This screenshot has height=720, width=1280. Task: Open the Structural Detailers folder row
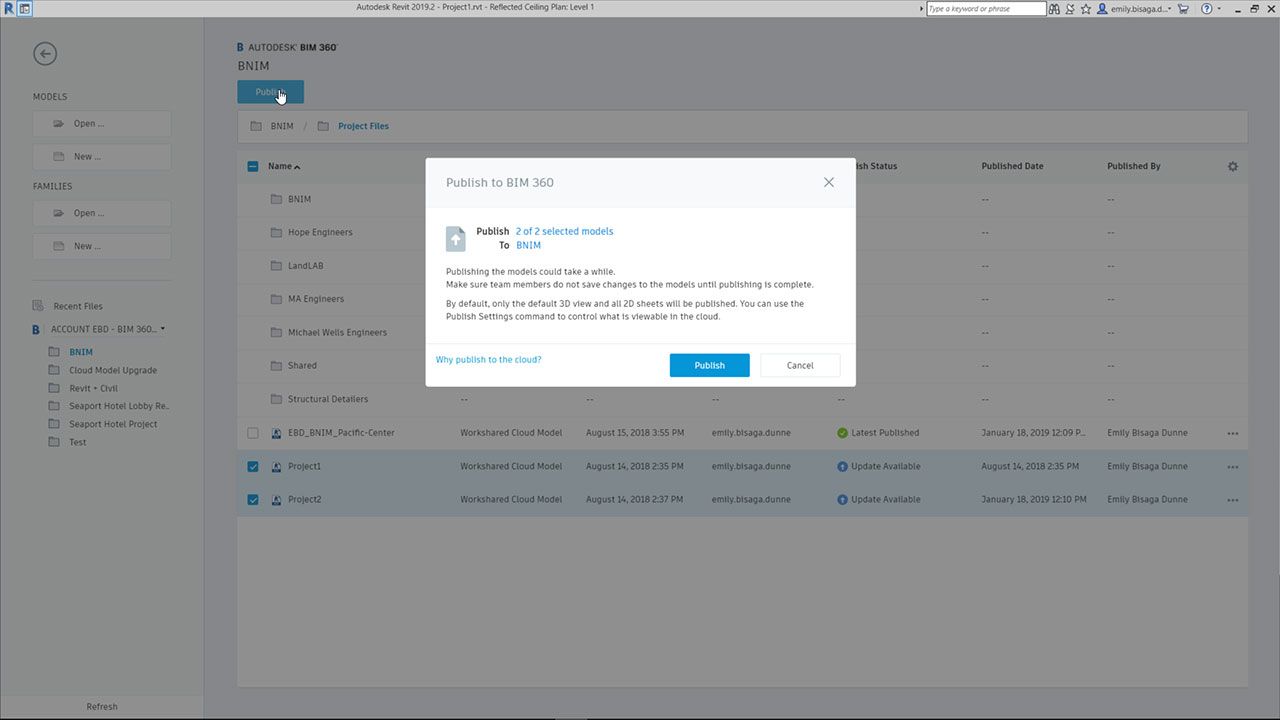[x=742, y=399]
